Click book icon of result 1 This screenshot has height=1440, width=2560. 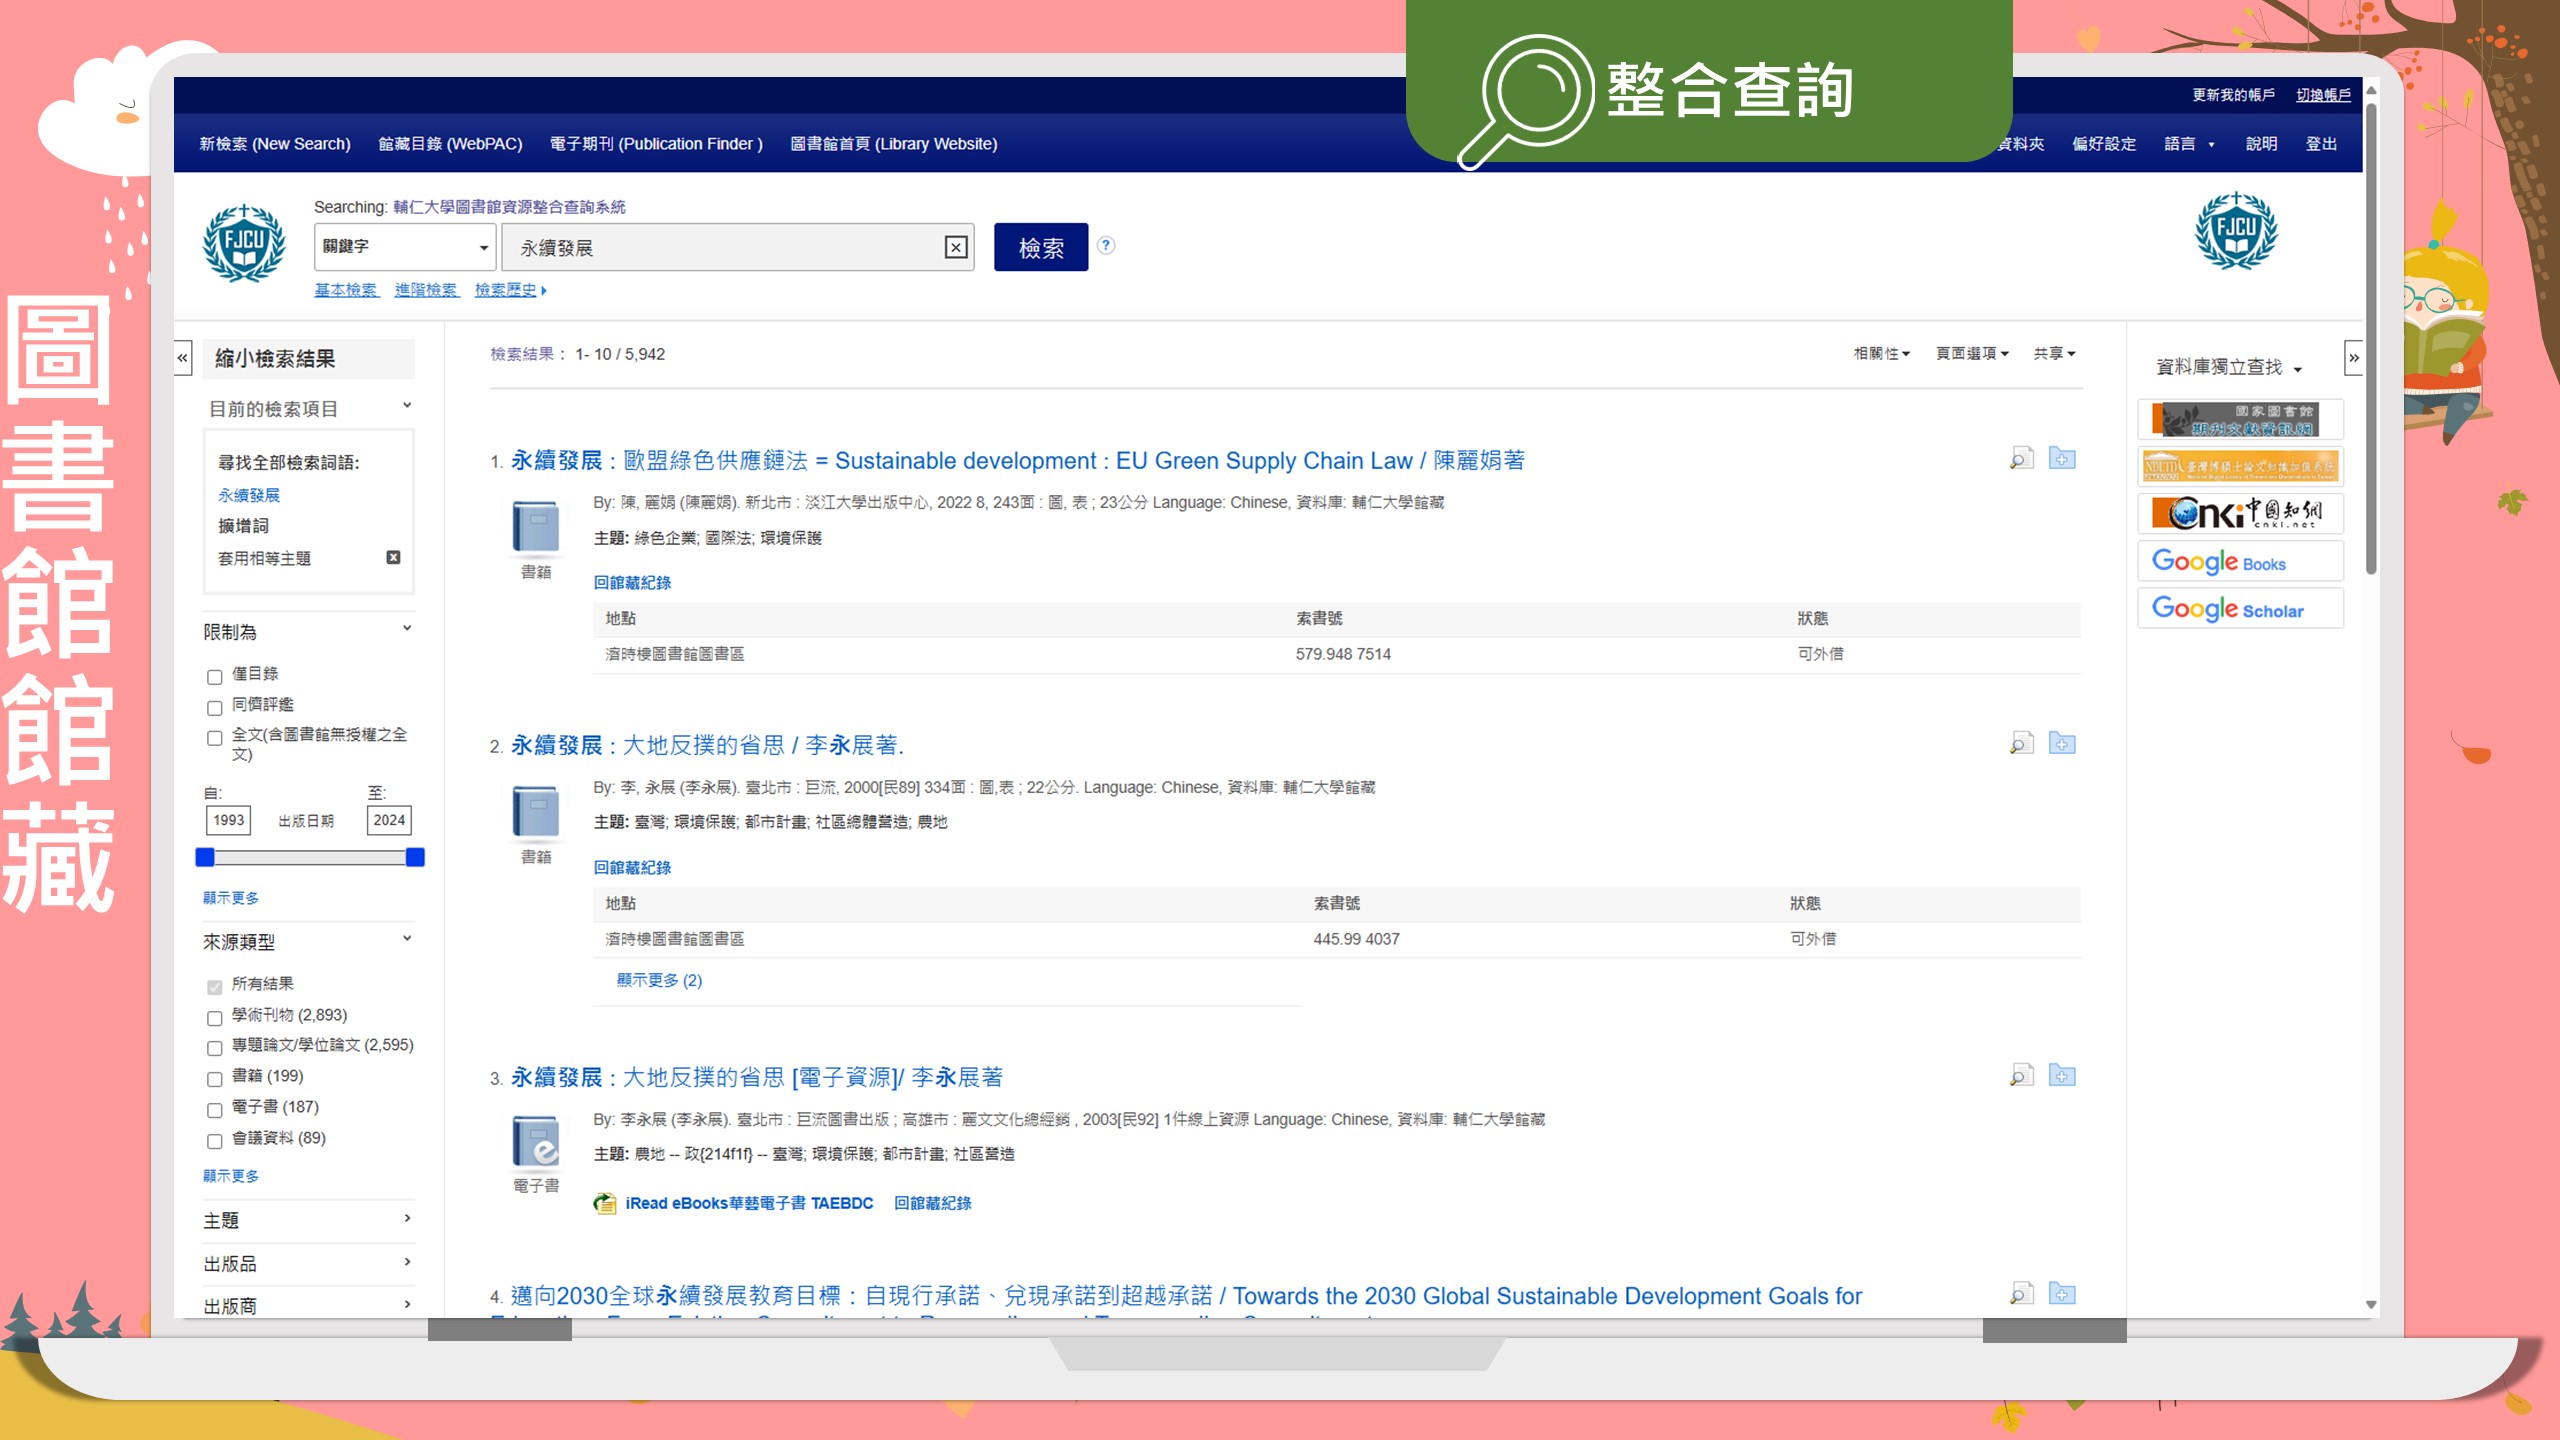pyautogui.click(x=536, y=527)
